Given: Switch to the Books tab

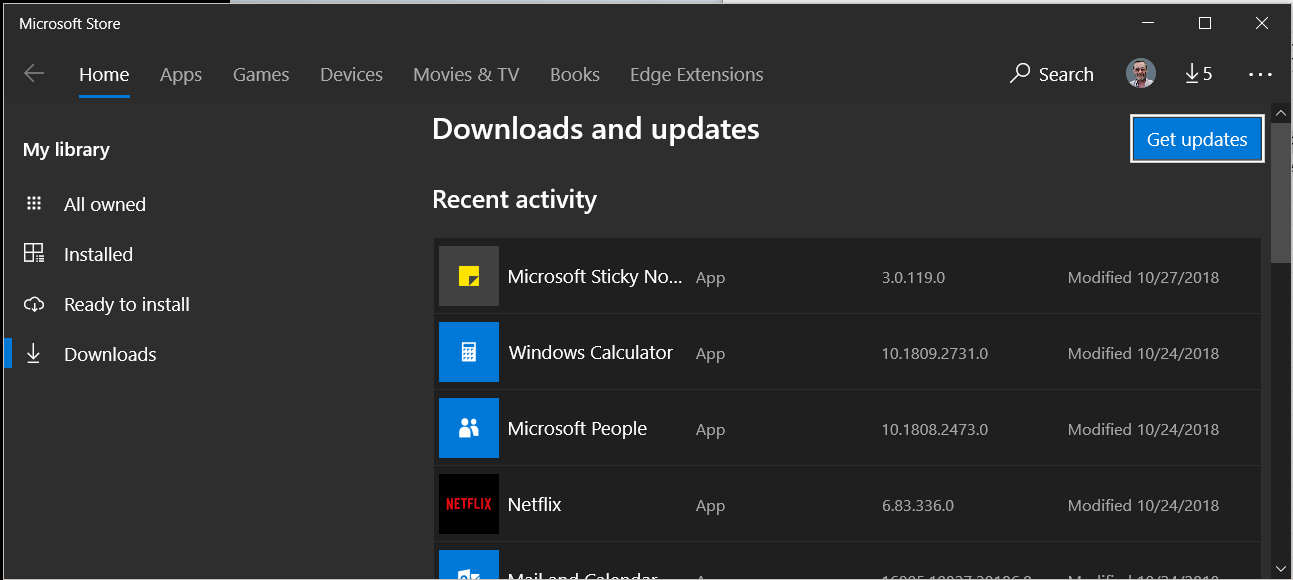Looking at the screenshot, I should (x=575, y=74).
